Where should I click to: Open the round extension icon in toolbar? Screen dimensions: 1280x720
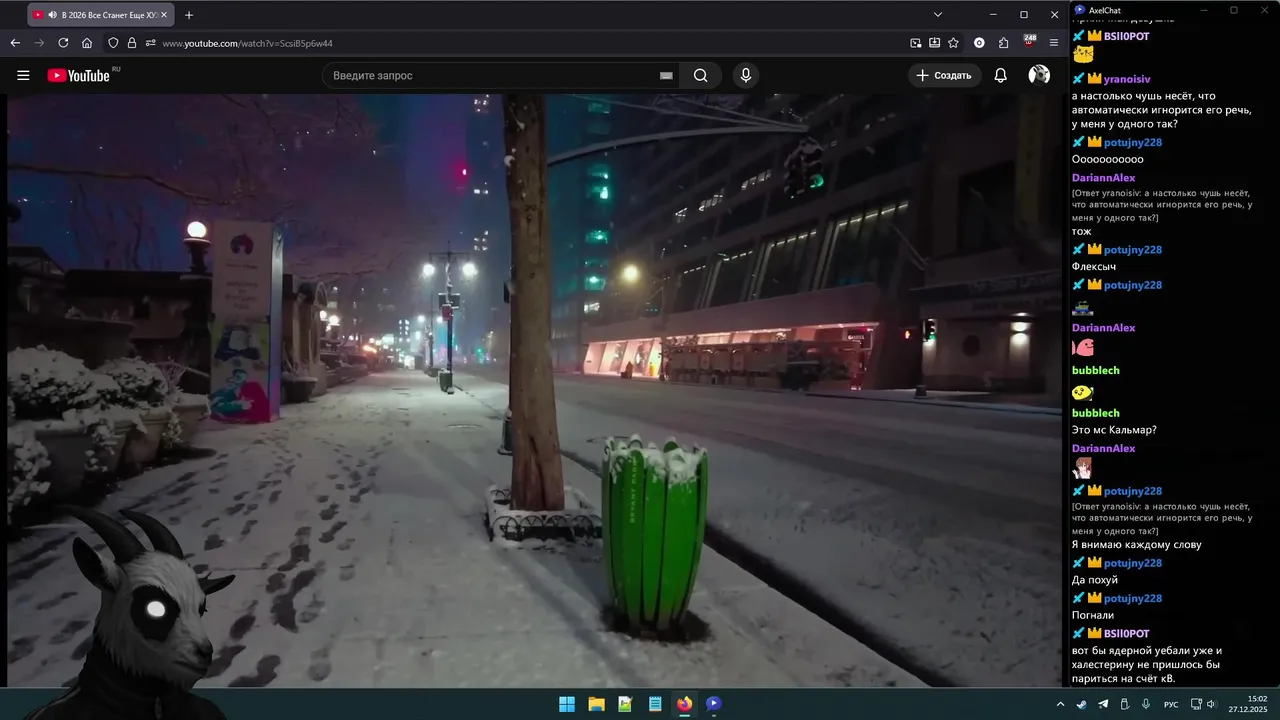coord(979,43)
